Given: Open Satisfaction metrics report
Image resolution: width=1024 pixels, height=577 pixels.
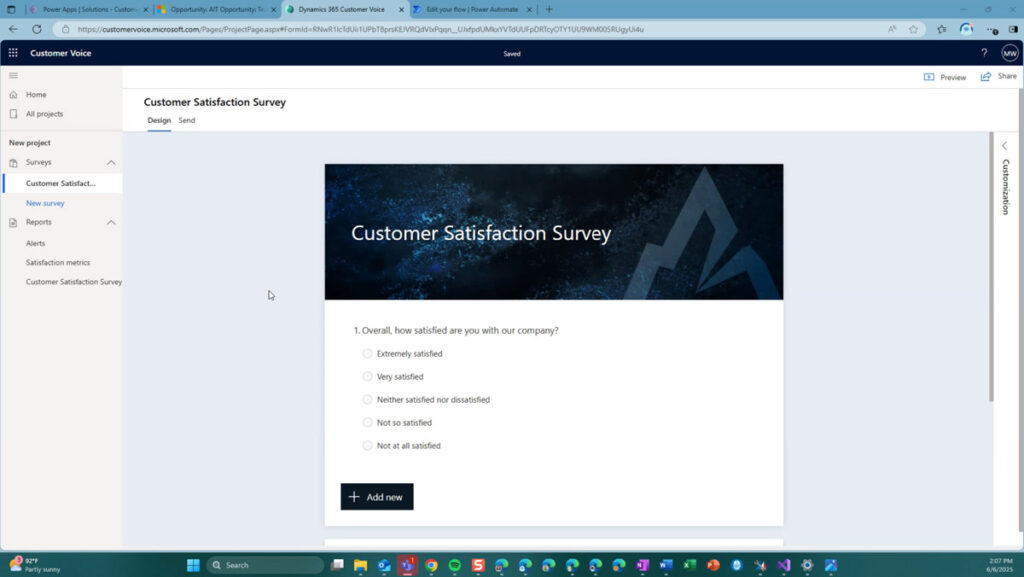Looking at the screenshot, I should click(x=58, y=262).
